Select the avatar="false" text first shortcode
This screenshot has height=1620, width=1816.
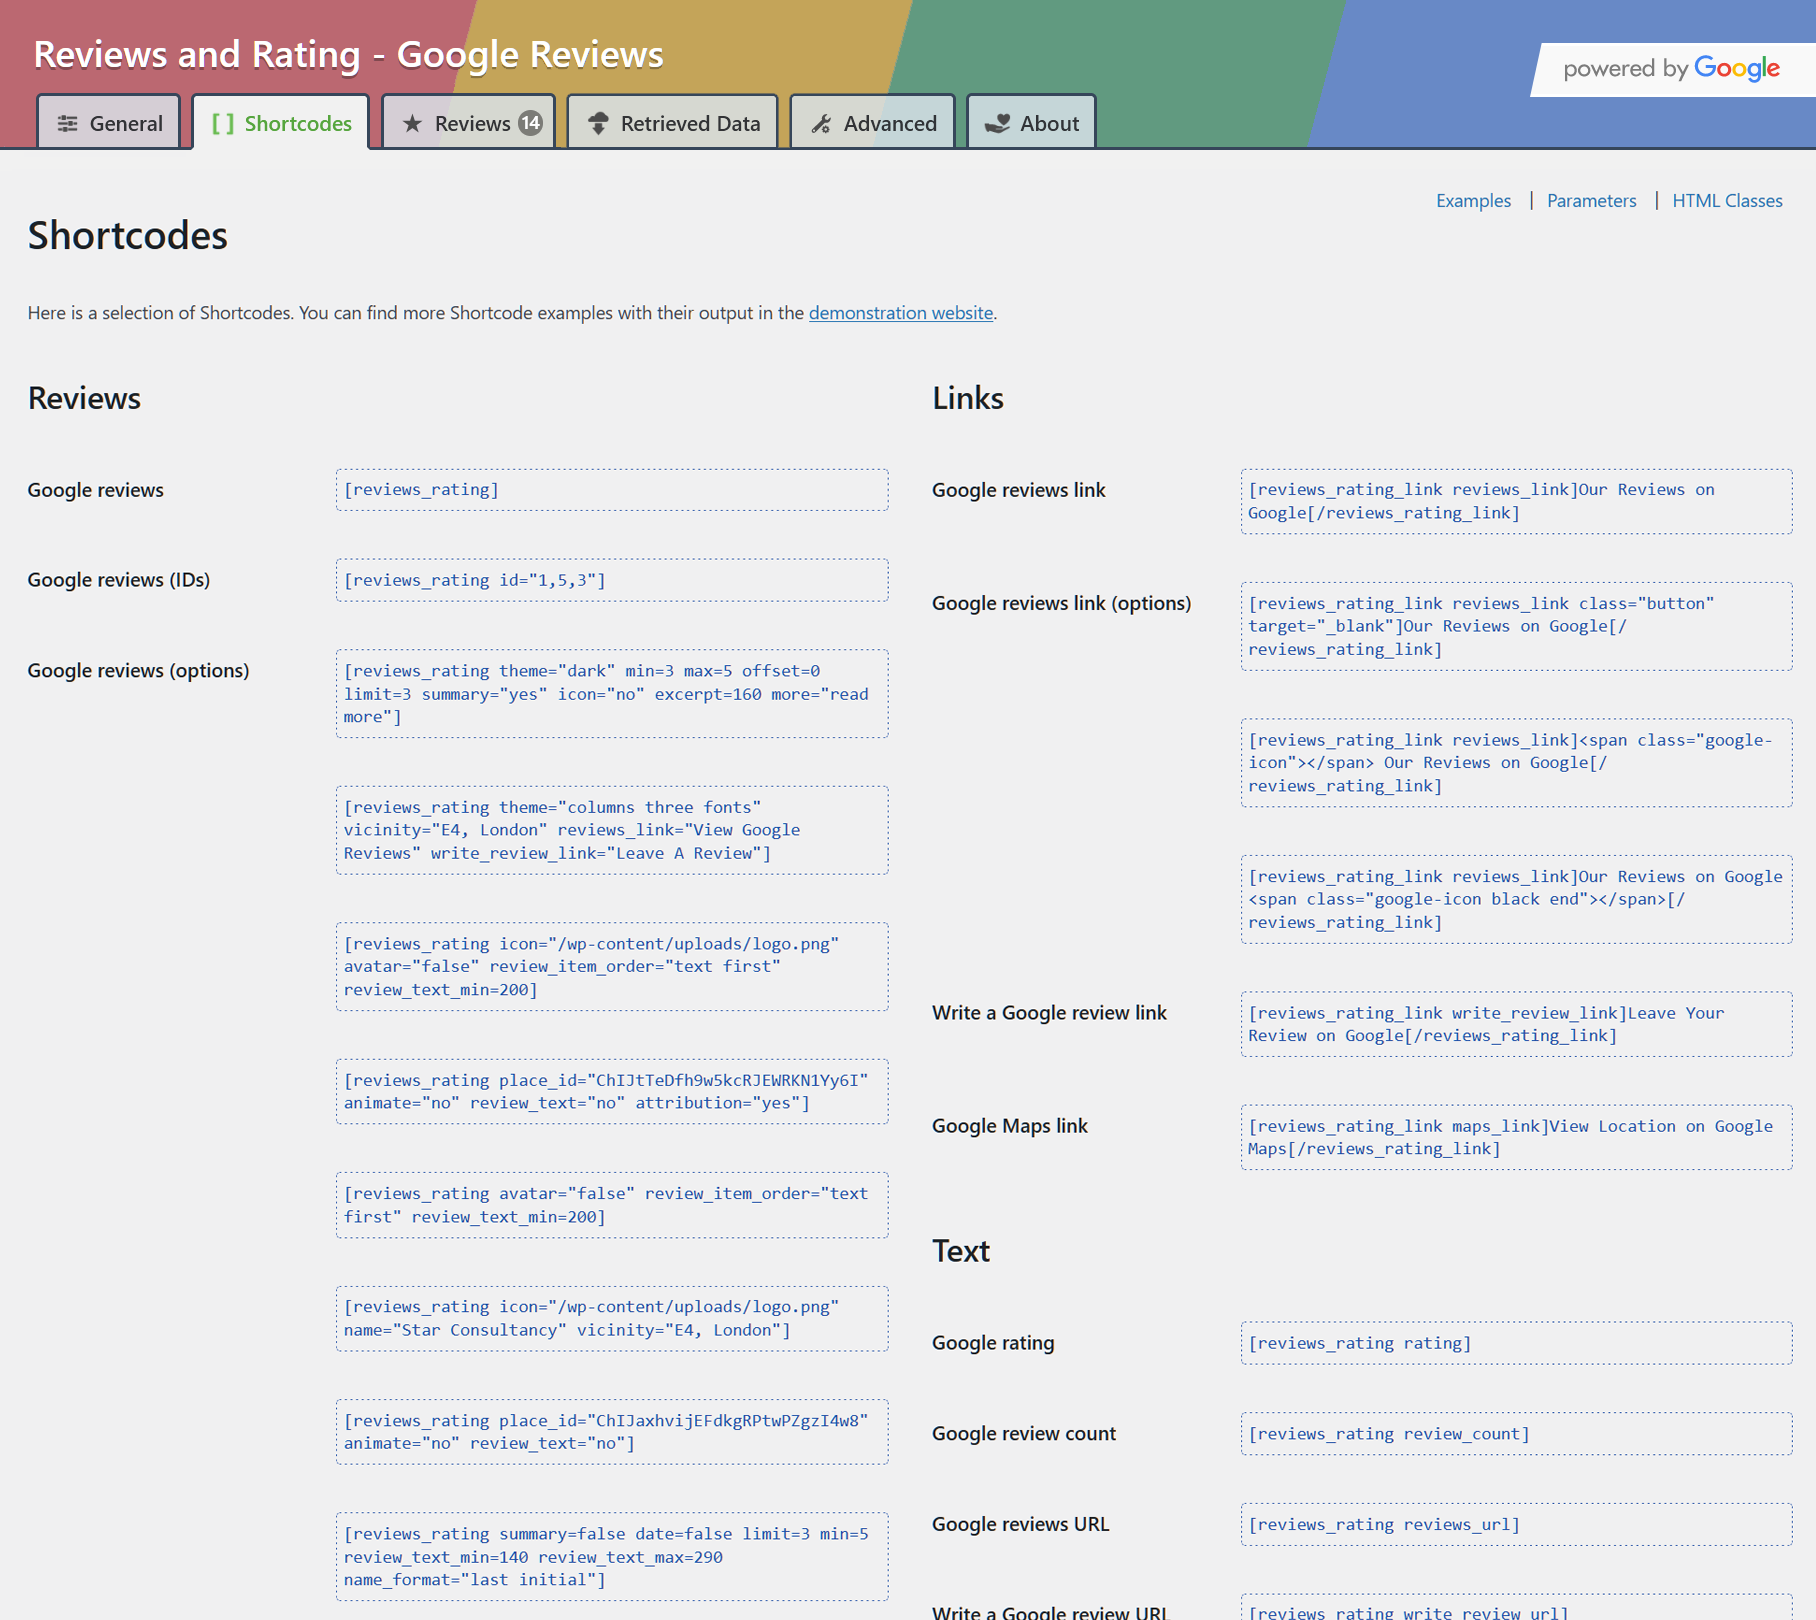[612, 1205]
